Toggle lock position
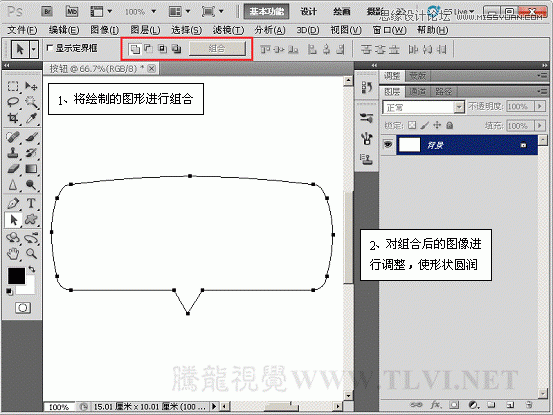Screen dimensions: 553x415 (x=437, y=125)
